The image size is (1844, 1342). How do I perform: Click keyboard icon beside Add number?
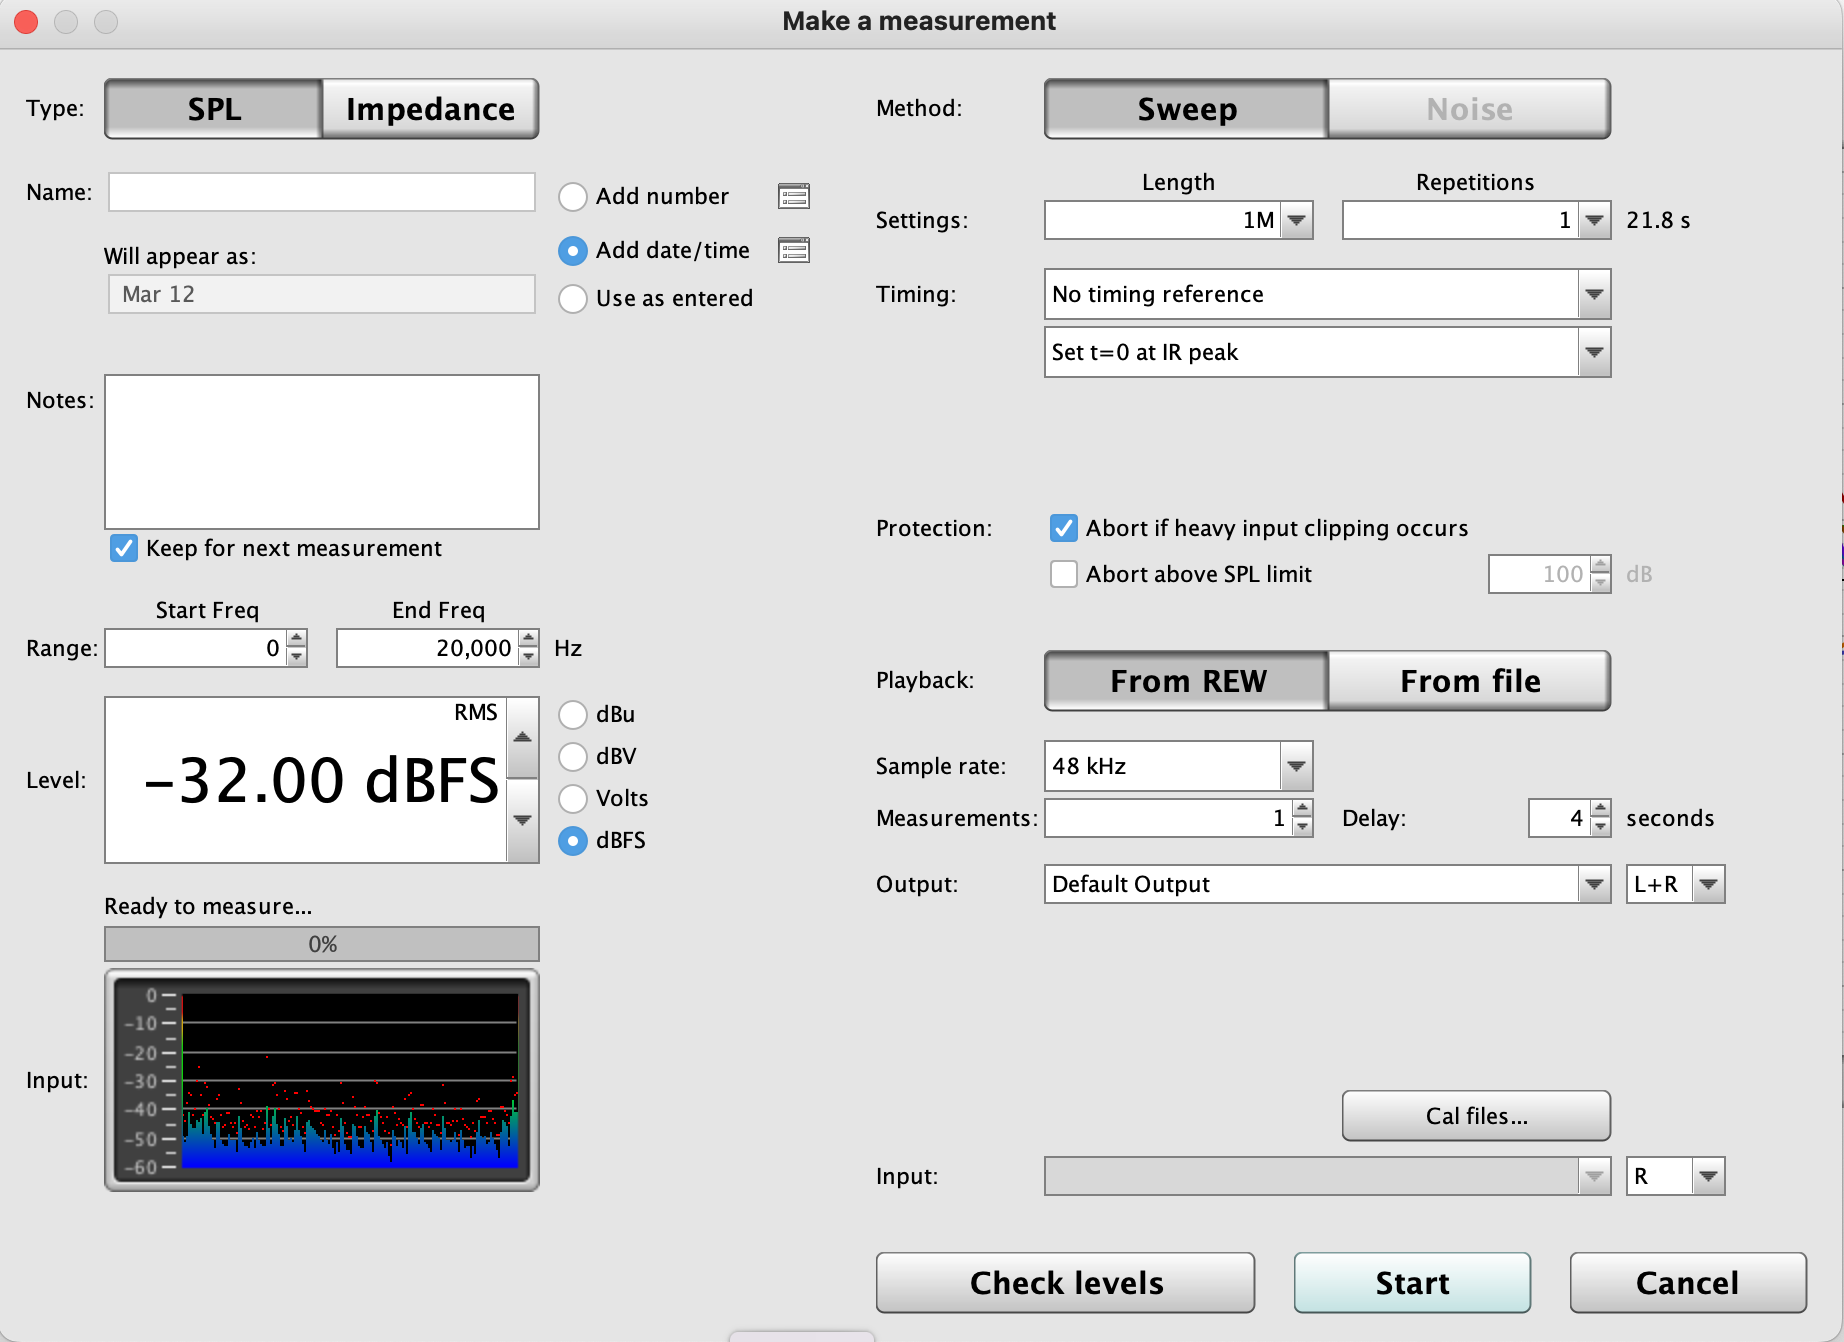click(794, 196)
